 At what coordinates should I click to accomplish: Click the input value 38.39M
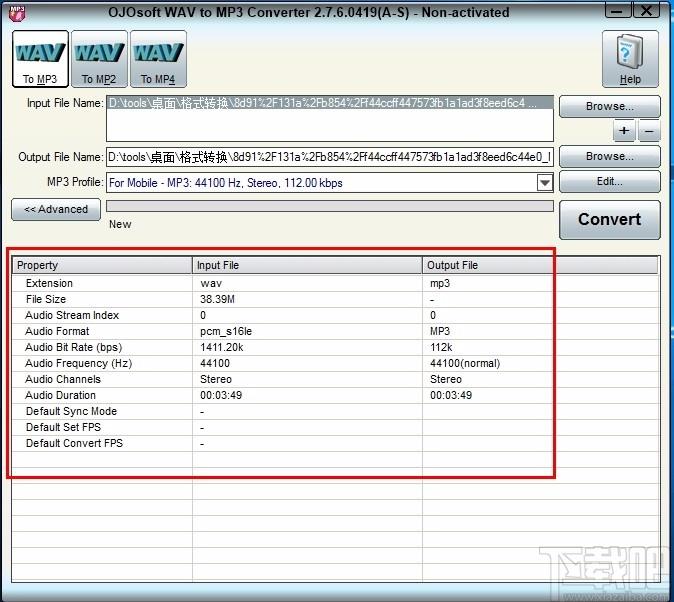click(x=217, y=299)
